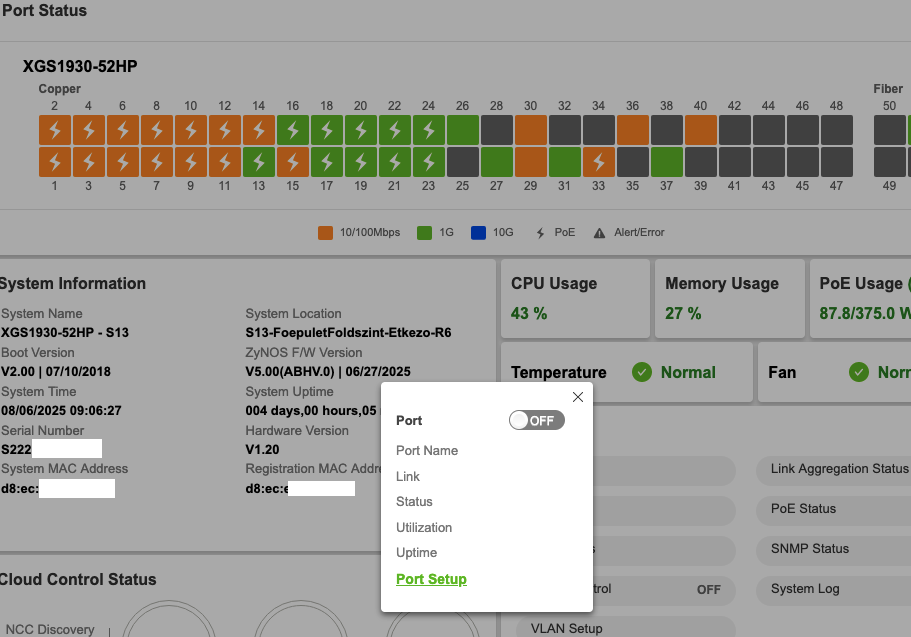Click inactive port 43

click(769, 162)
